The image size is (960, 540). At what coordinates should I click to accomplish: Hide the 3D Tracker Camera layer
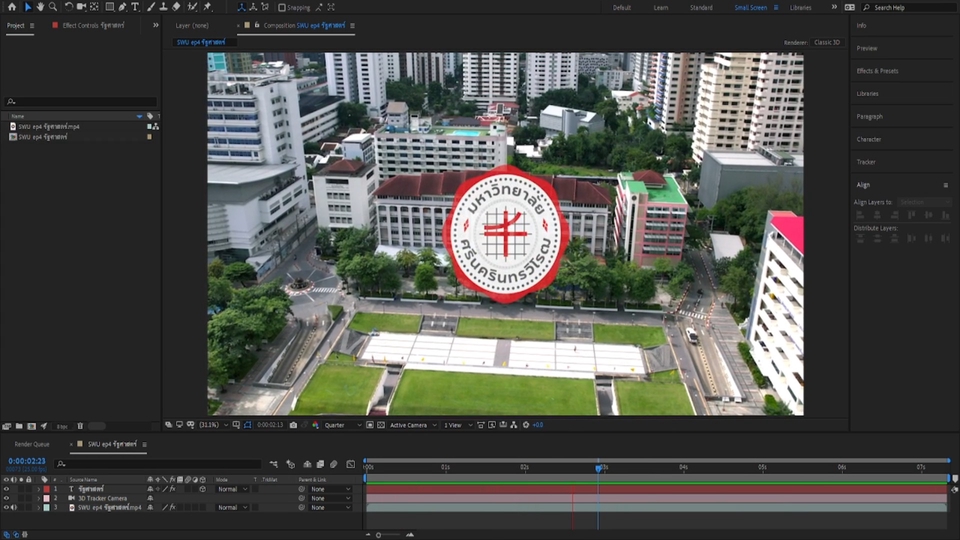(x=6, y=498)
